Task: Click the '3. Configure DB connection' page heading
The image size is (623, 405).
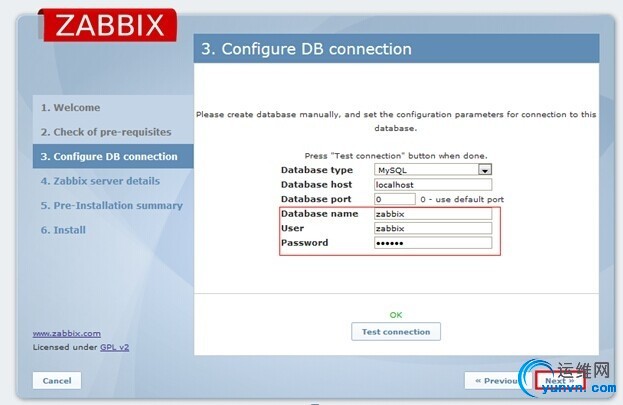Action: [306, 49]
